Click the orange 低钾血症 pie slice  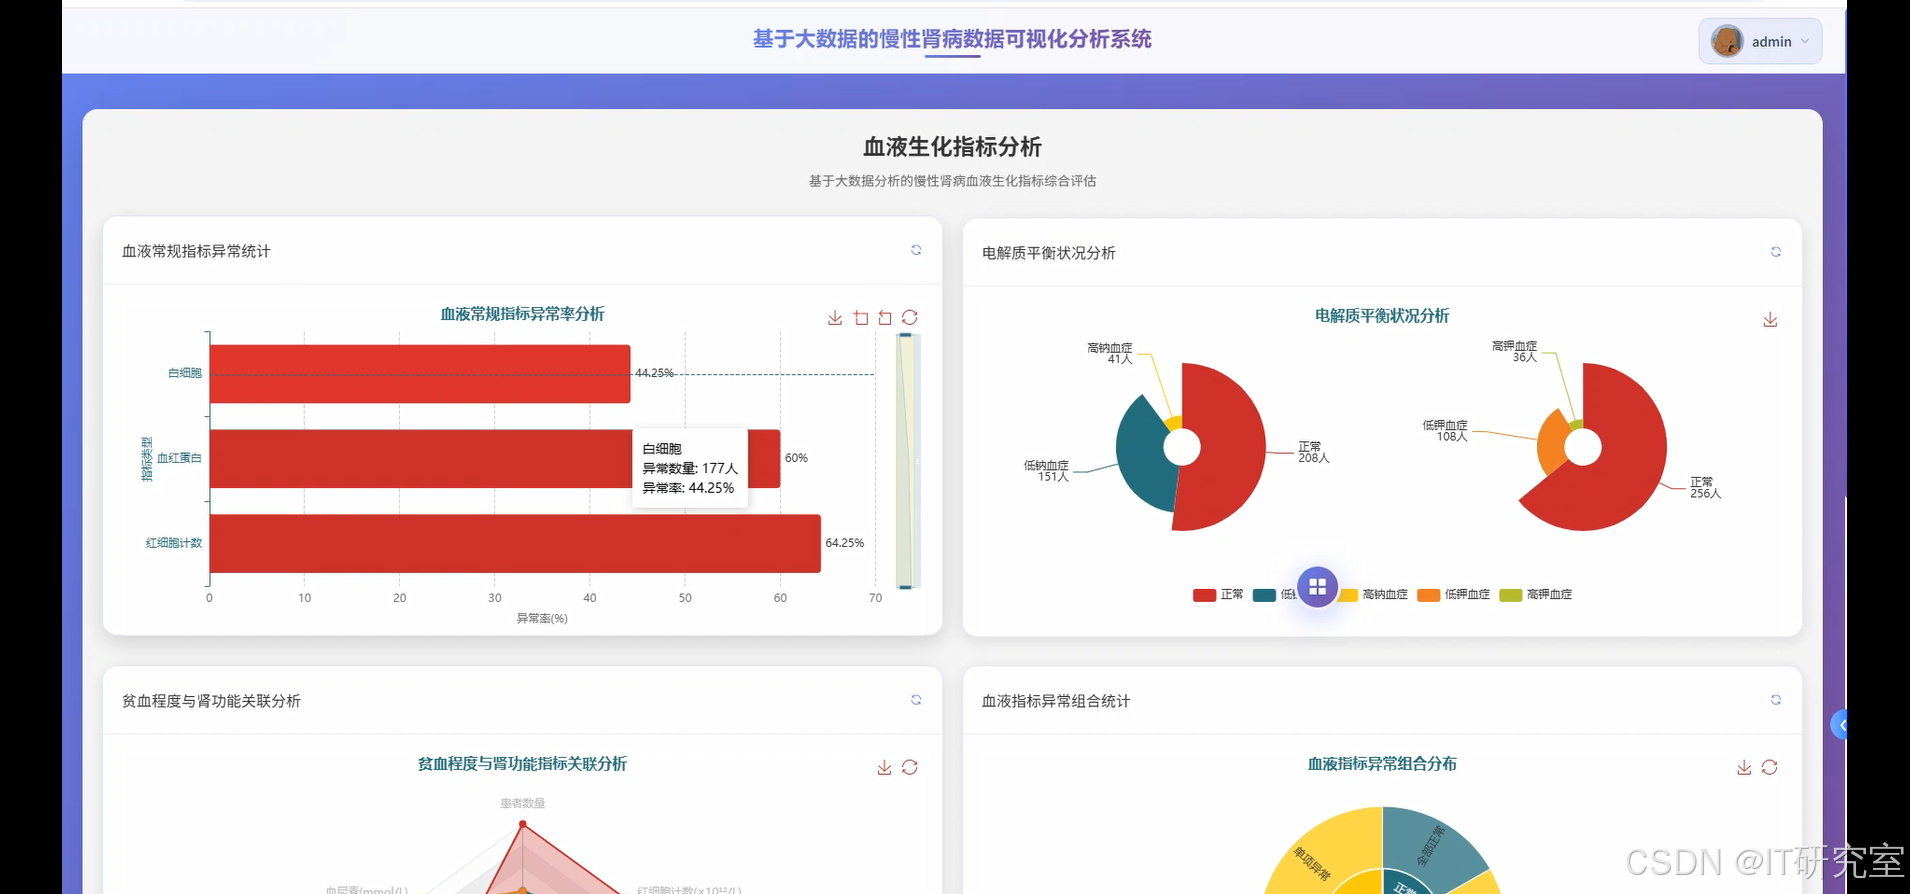[x=1551, y=440]
